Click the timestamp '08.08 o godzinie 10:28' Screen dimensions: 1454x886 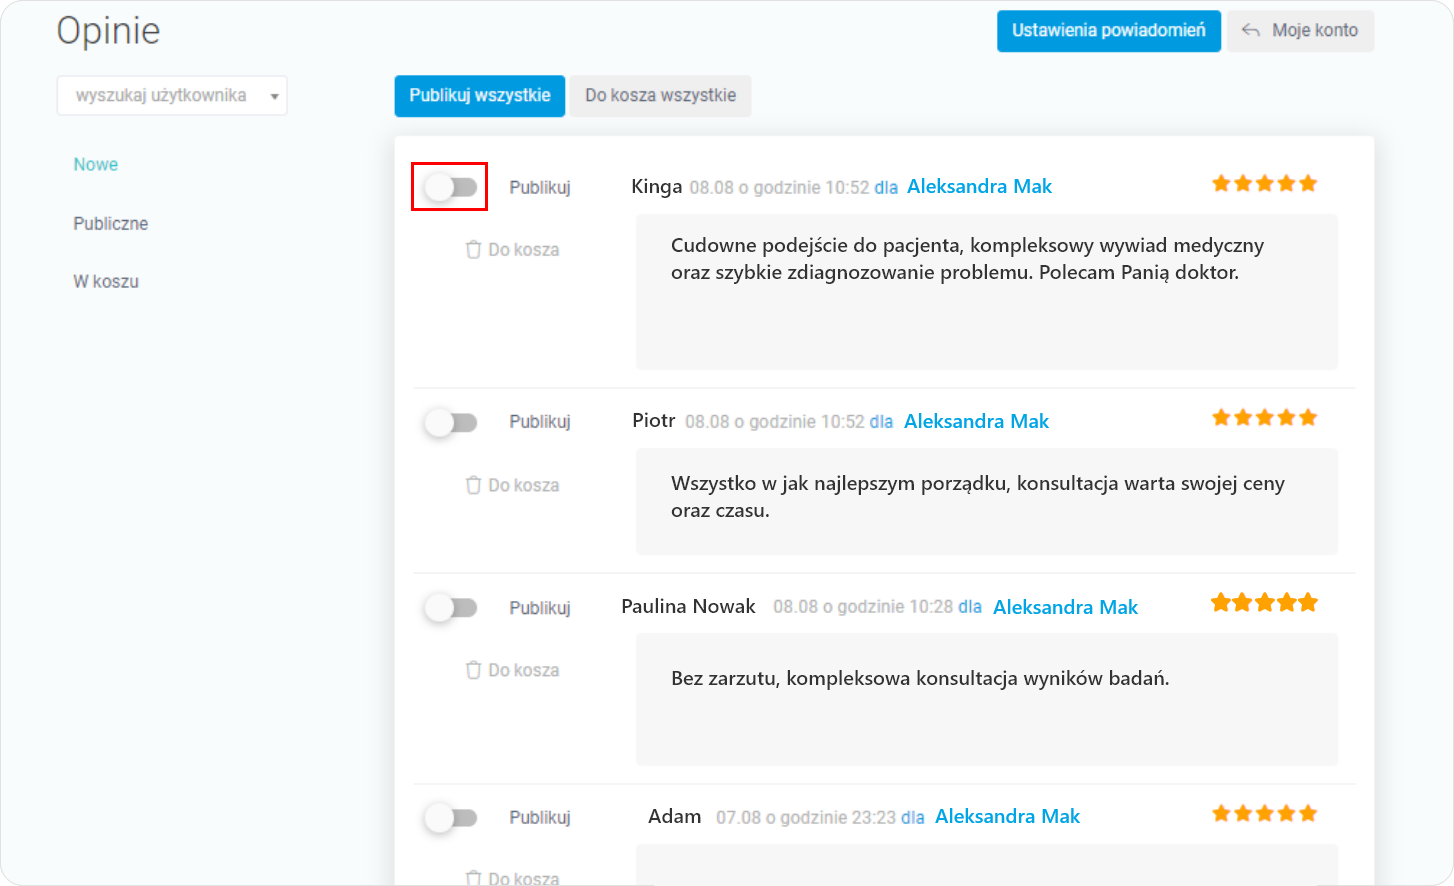[x=863, y=607]
